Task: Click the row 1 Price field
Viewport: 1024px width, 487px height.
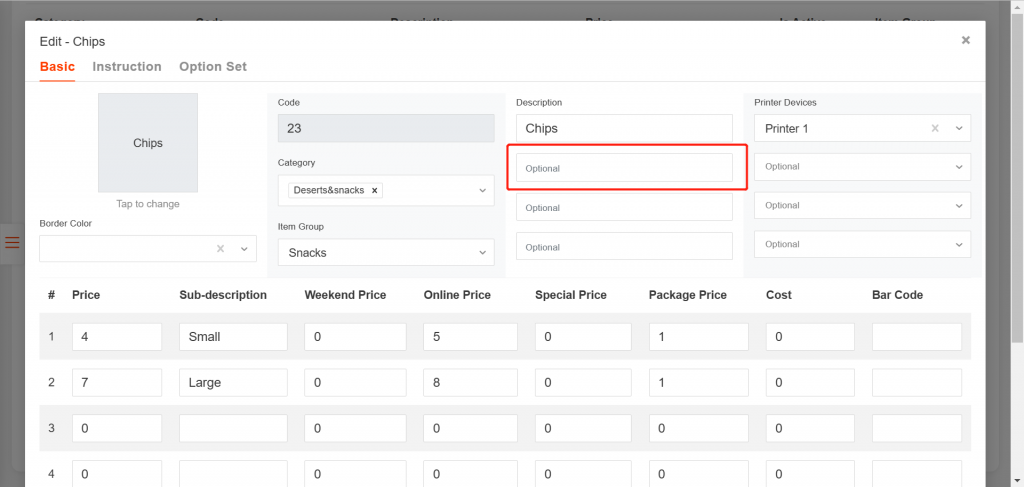Action: point(117,337)
